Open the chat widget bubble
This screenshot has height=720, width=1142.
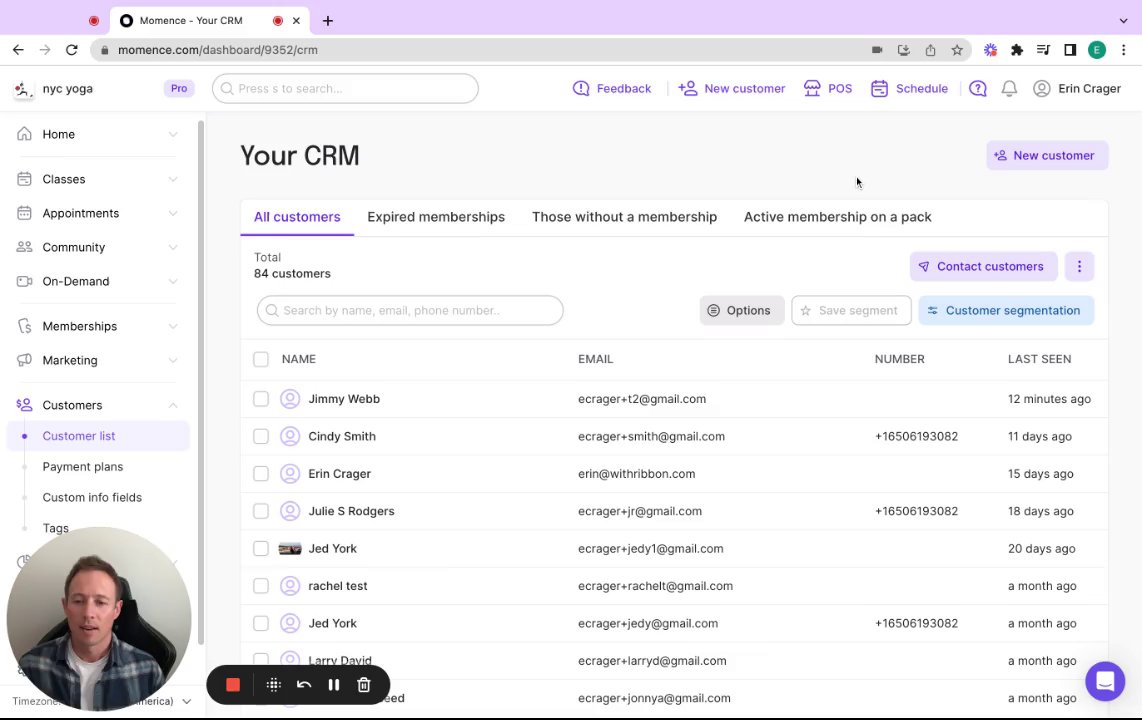tap(1105, 681)
